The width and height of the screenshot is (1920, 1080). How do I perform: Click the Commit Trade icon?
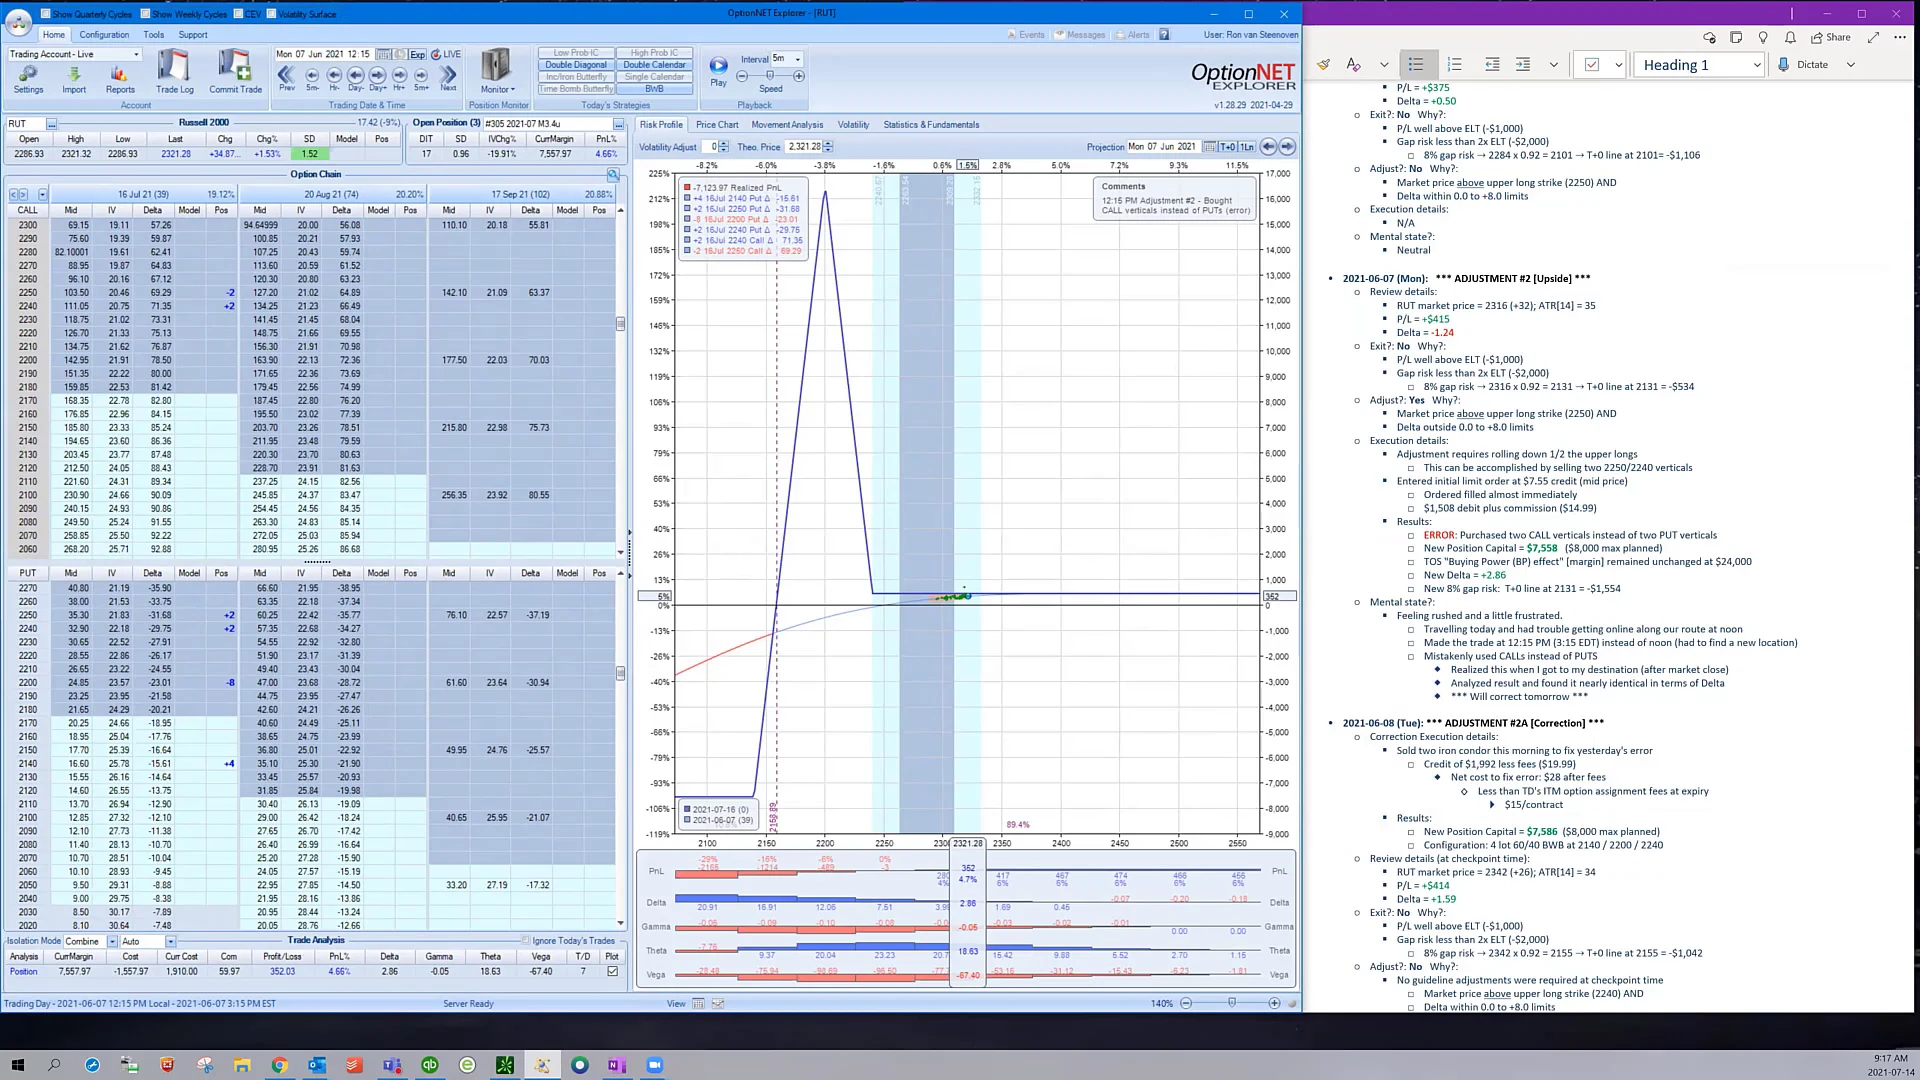(236, 72)
